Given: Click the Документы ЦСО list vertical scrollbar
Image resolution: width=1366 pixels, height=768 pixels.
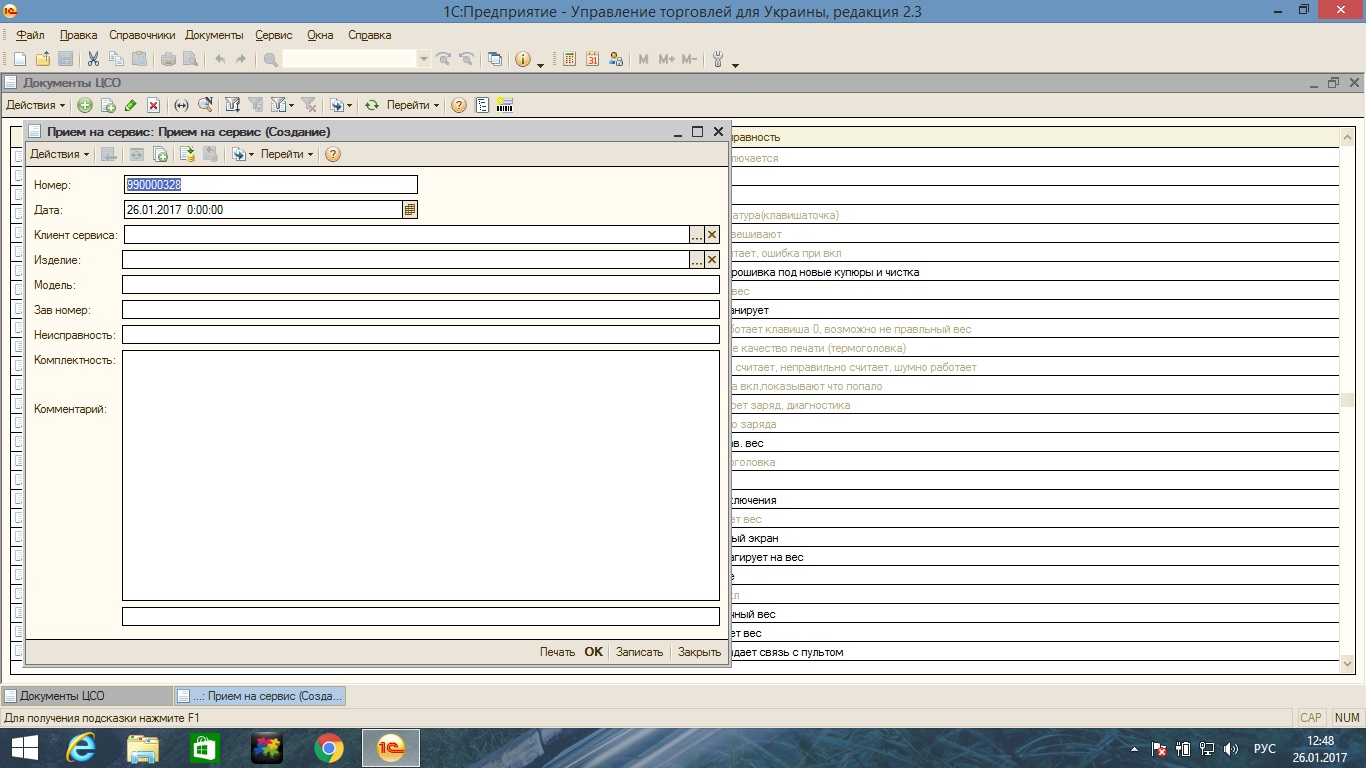Looking at the screenshot, I should pyautogui.click(x=1348, y=400).
